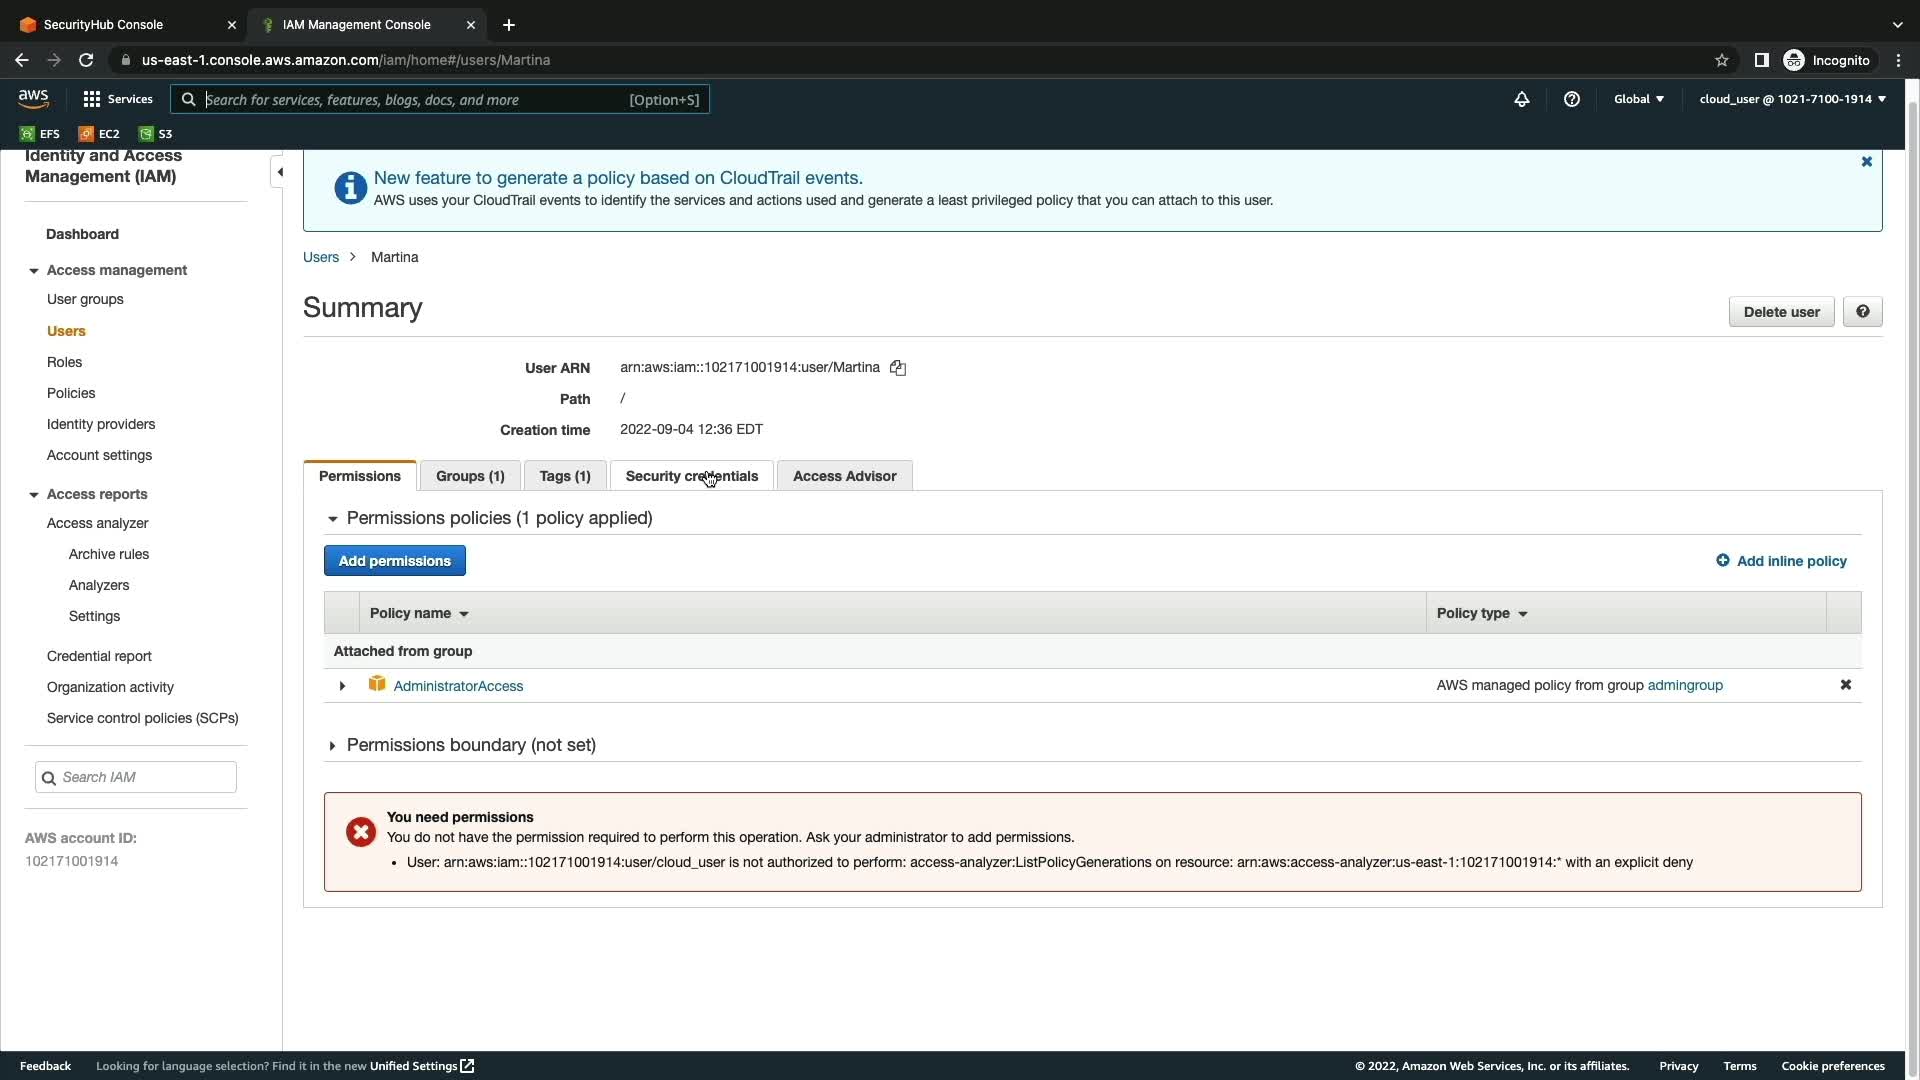Click the Search IAM input field
1920x1080 pixels.
point(145,777)
